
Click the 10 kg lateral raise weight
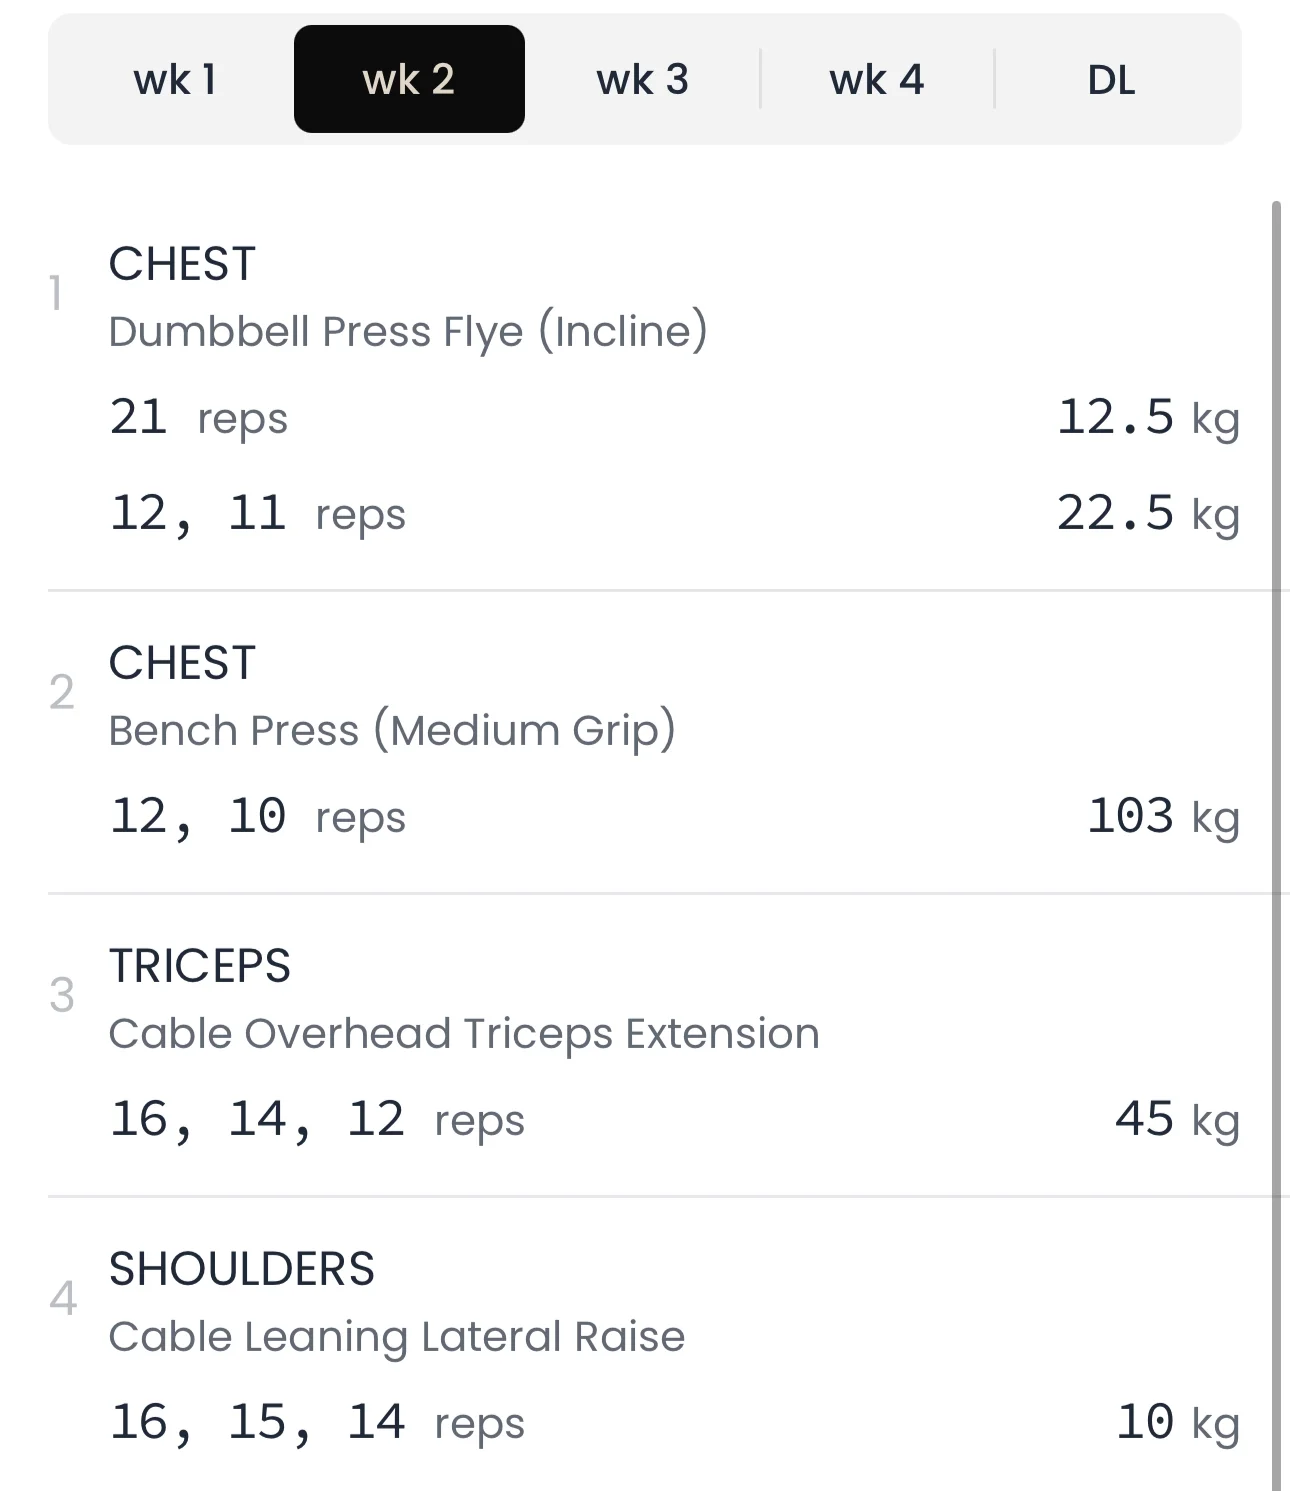(x=1176, y=1422)
